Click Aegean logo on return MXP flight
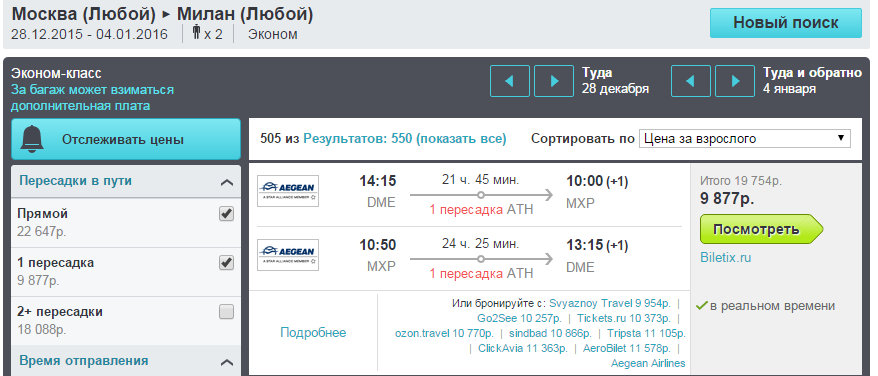The width and height of the screenshot is (878, 376). point(288,255)
